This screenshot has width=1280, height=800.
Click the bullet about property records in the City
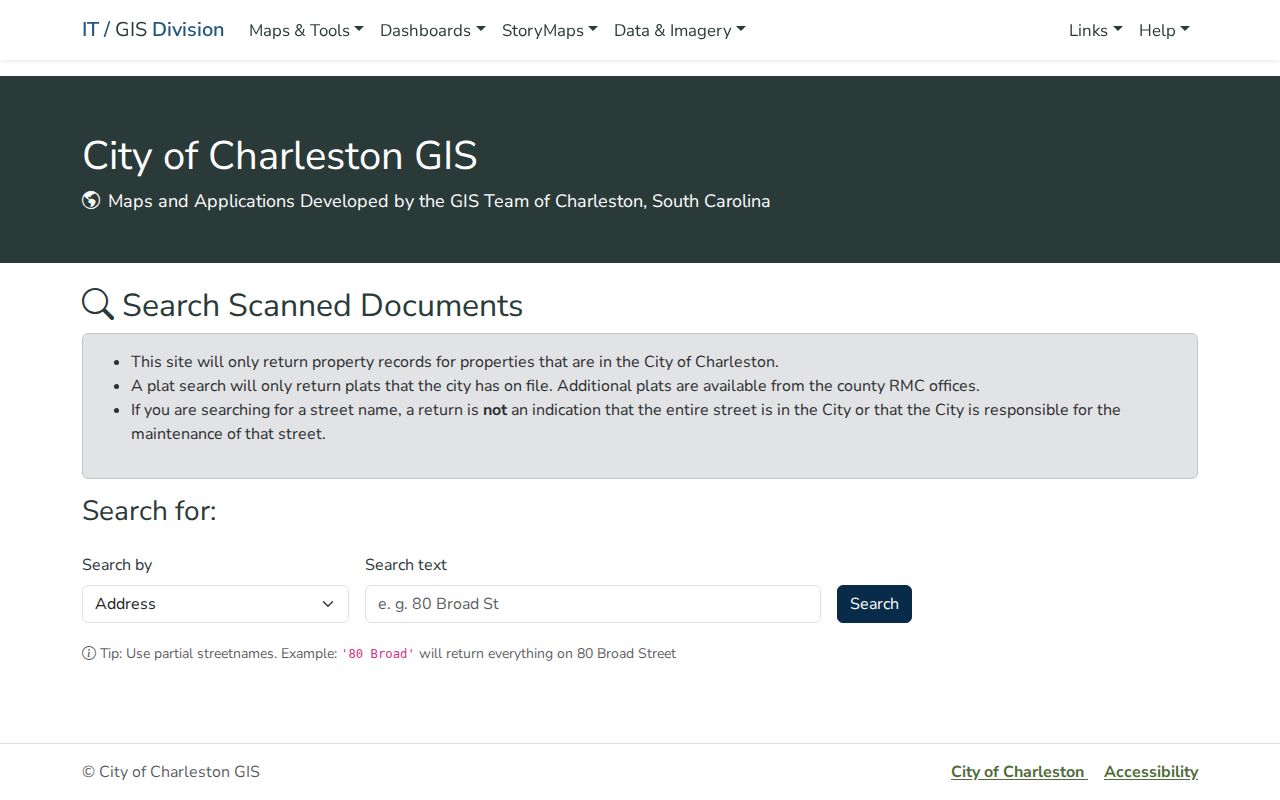click(x=455, y=361)
